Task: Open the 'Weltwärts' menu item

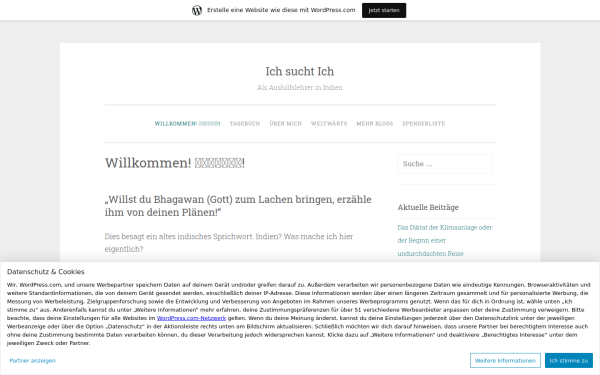Action: [329, 124]
